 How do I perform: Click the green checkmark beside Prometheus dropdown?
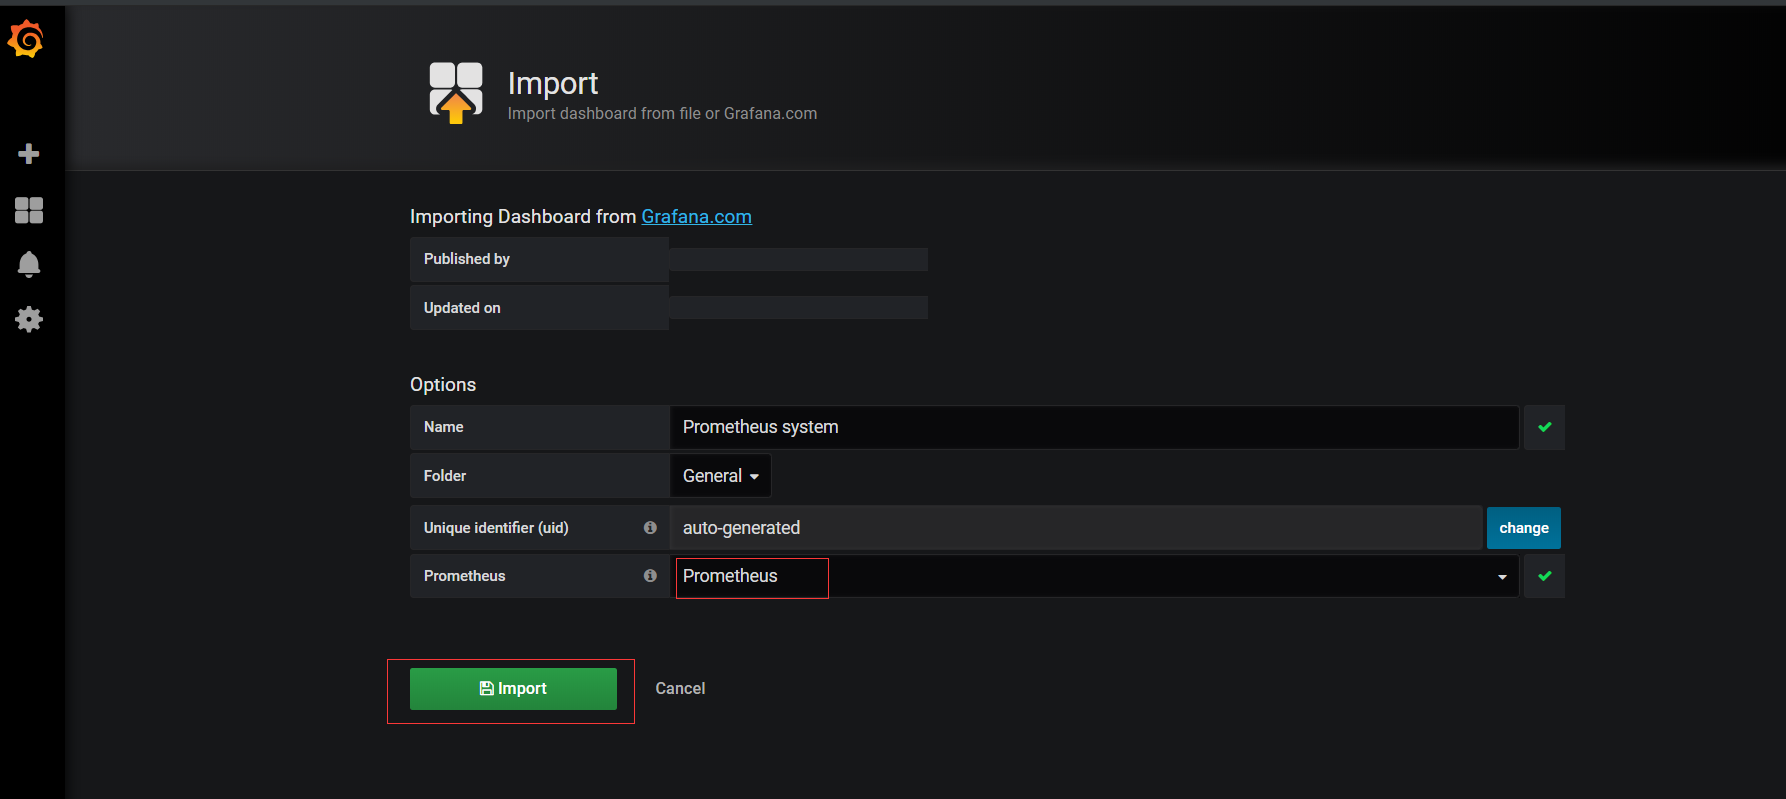[1544, 576]
